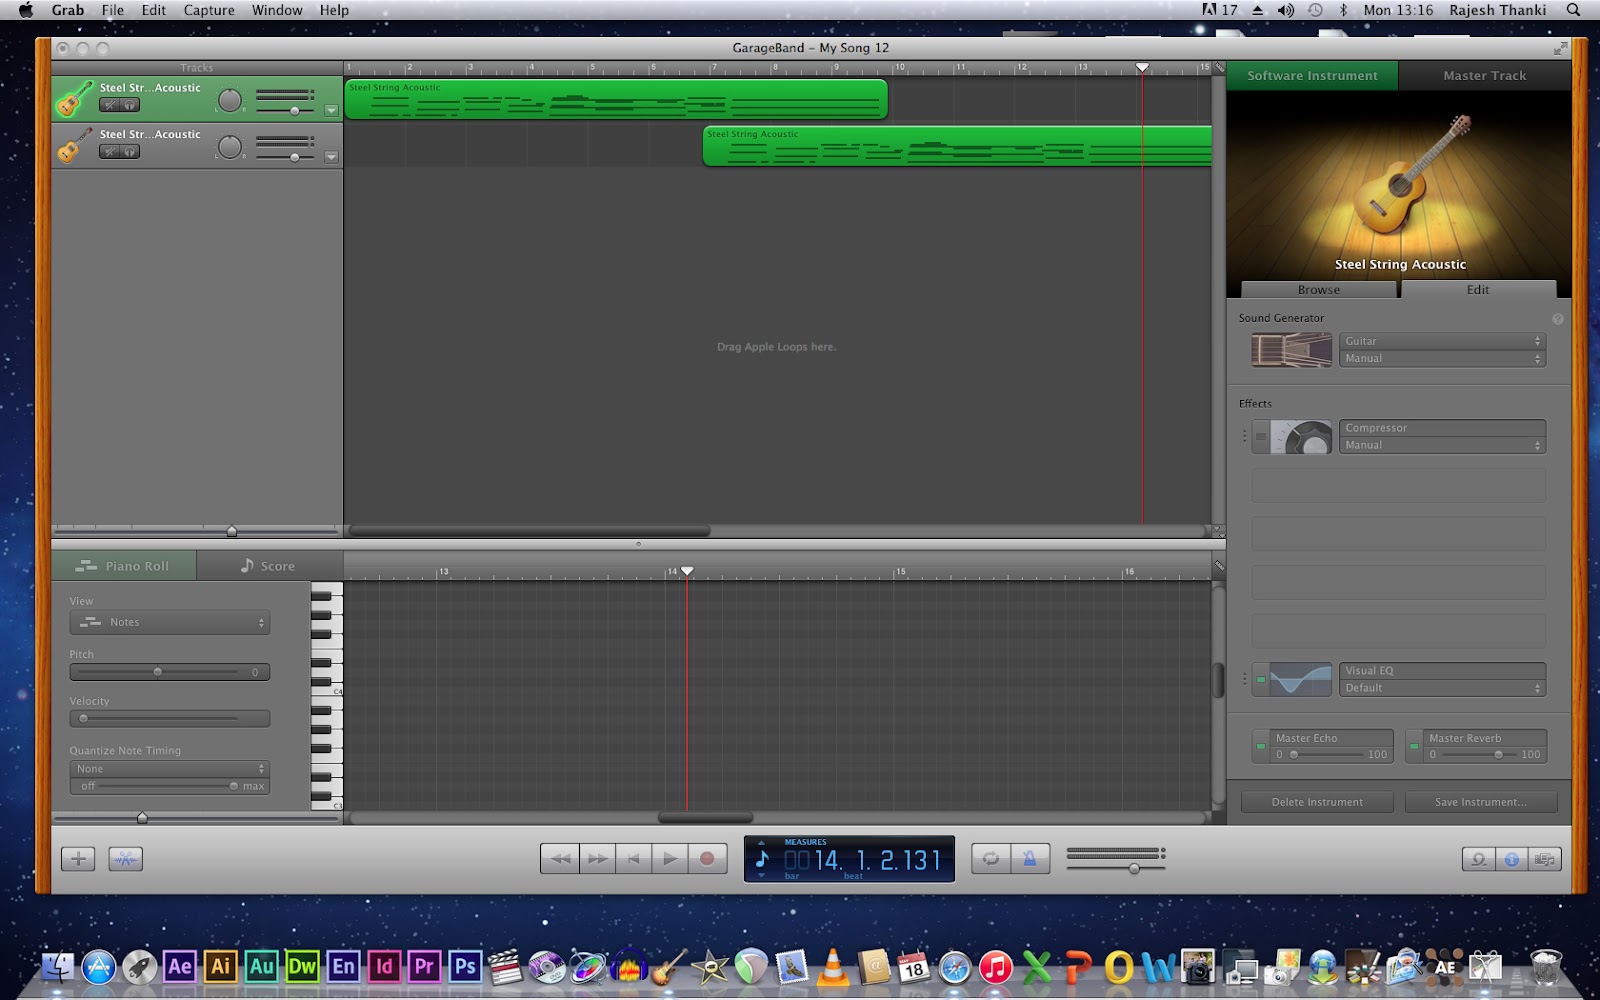This screenshot has height=1000, width=1600.
Task: Click the first track's pan knob
Action: point(230,100)
